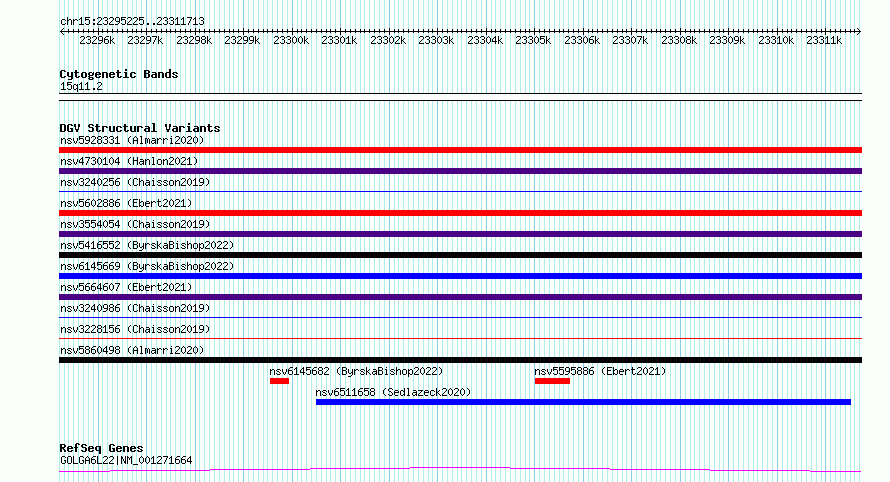Screen dimensions: 890x482
Task: Click the magenta GOLGA6L22 gene line
Action: point(460,470)
